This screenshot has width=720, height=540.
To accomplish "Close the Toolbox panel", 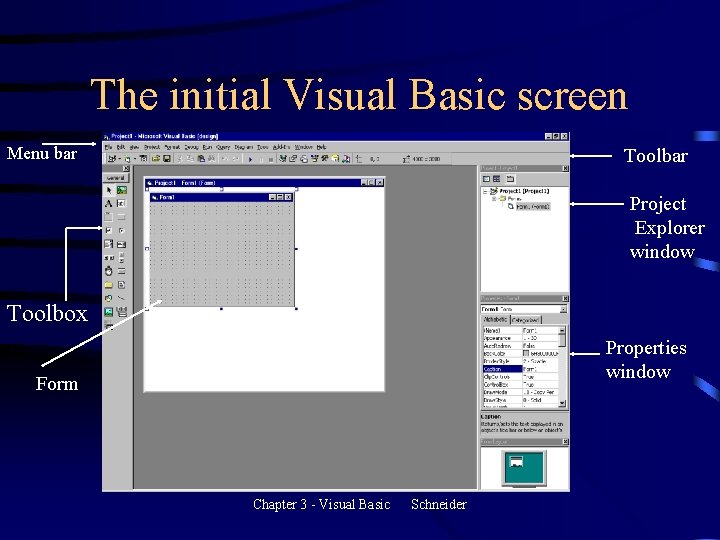I will click(126, 169).
